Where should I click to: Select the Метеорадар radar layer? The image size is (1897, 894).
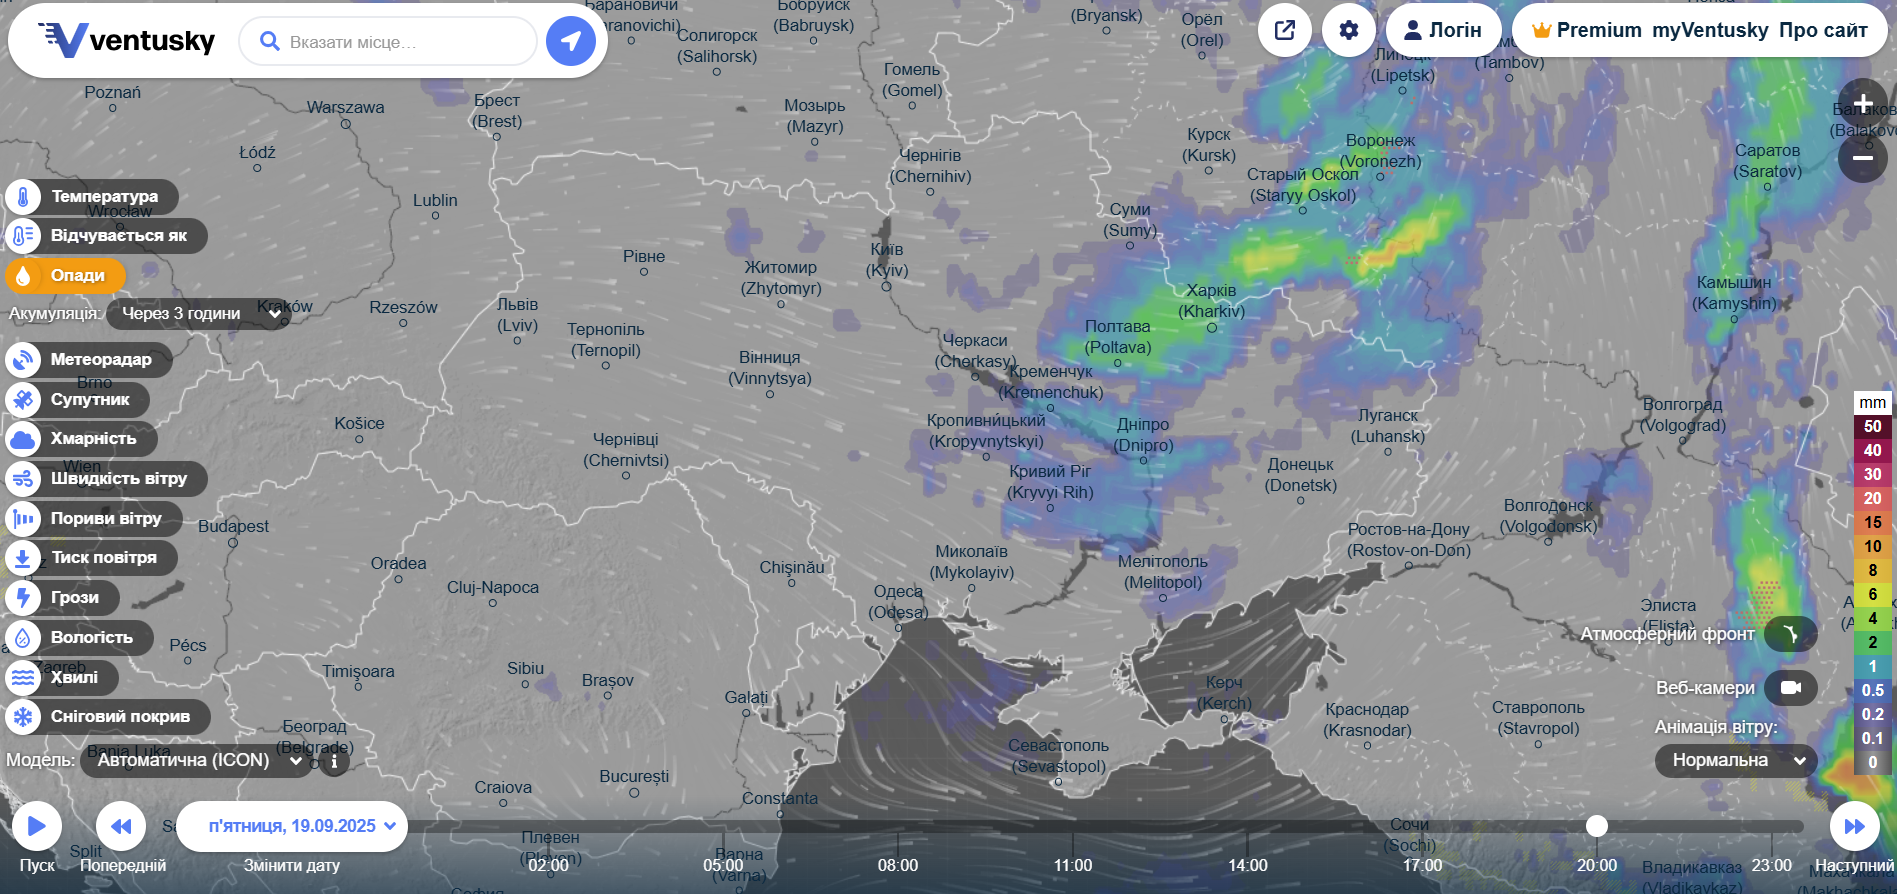pyautogui.click(x=88, y=359)
